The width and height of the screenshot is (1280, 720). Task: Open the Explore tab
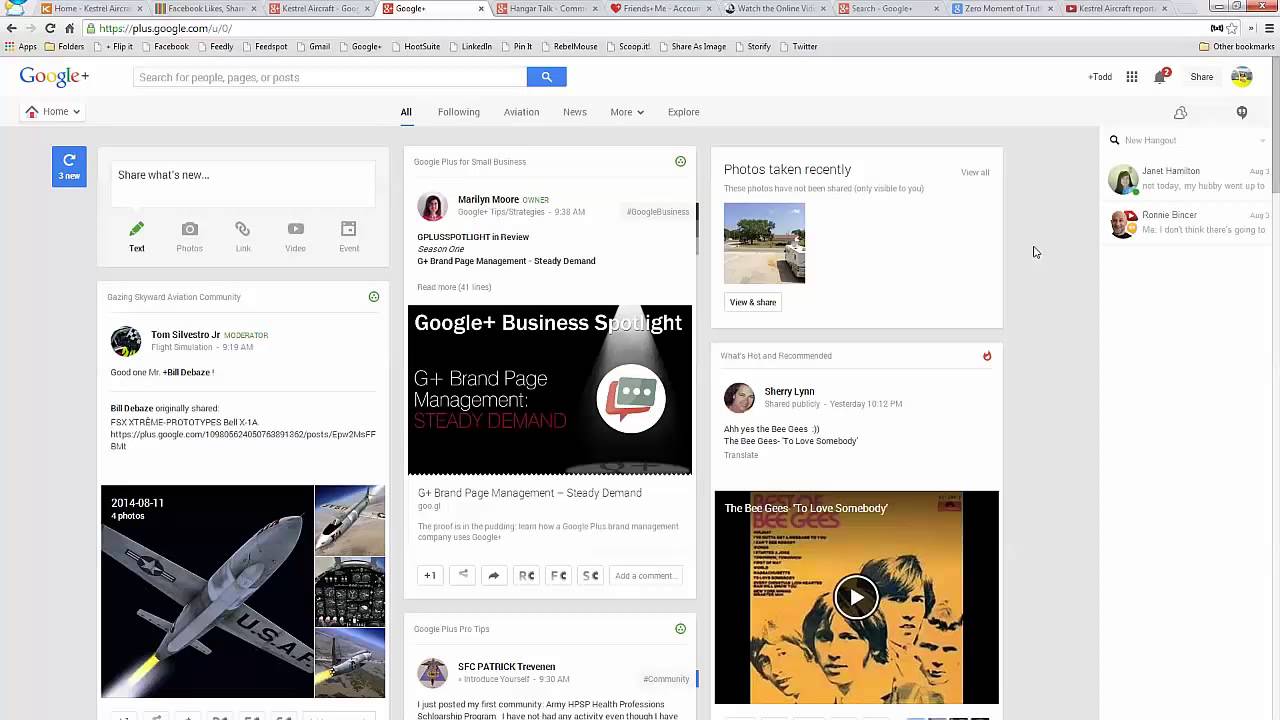tap(684, 112)
